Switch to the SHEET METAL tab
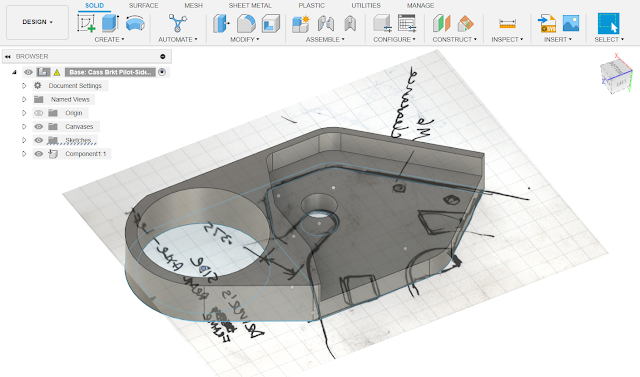The image size is (640, 377). 250,5
